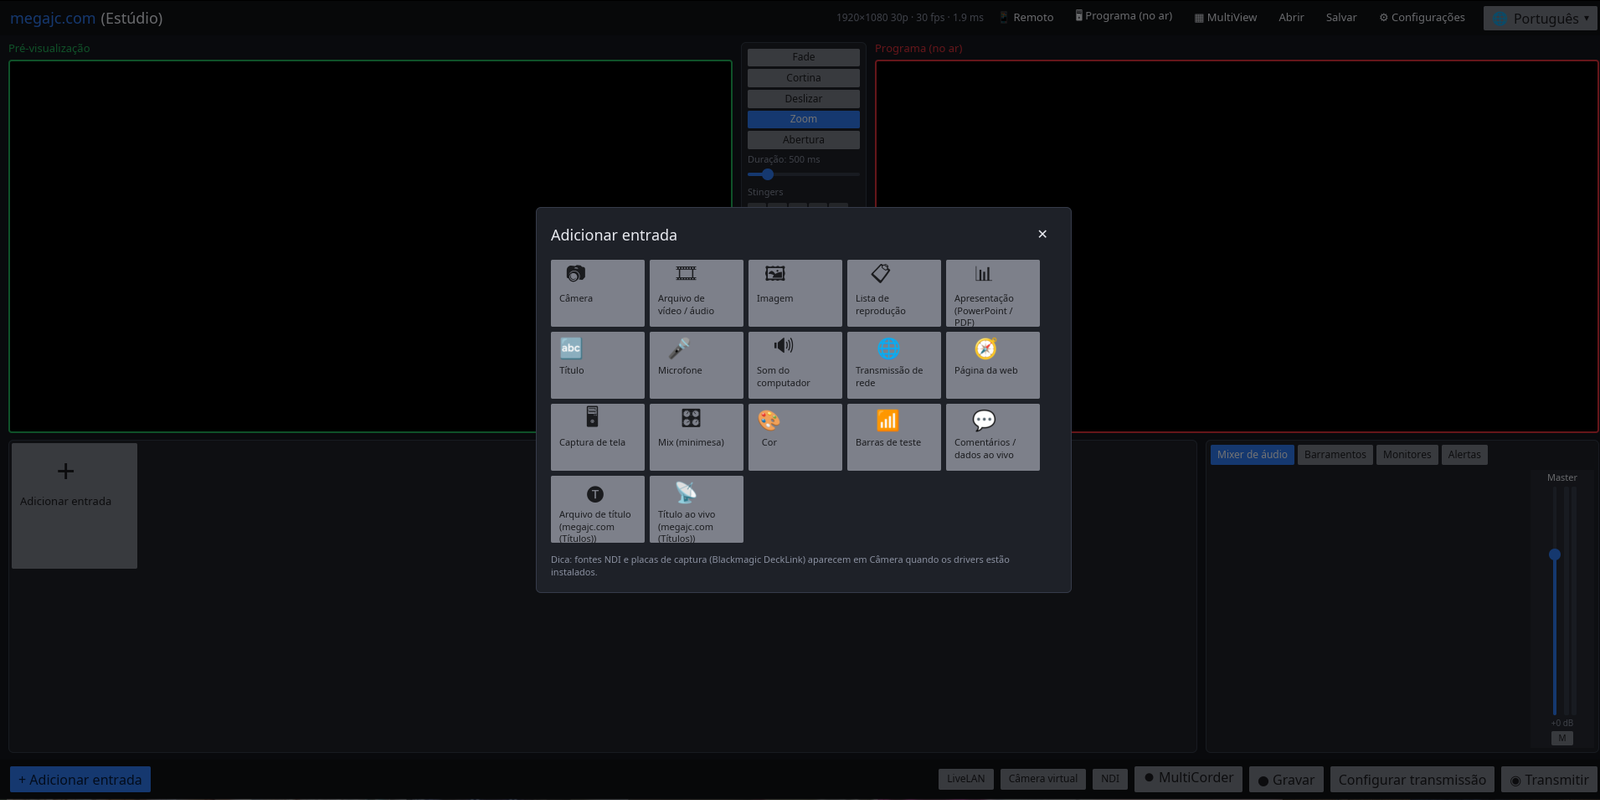This screenshot has width=1600, height=800.
Task: Close the Adicionar entrada dialog
Action: [1042, 234]
